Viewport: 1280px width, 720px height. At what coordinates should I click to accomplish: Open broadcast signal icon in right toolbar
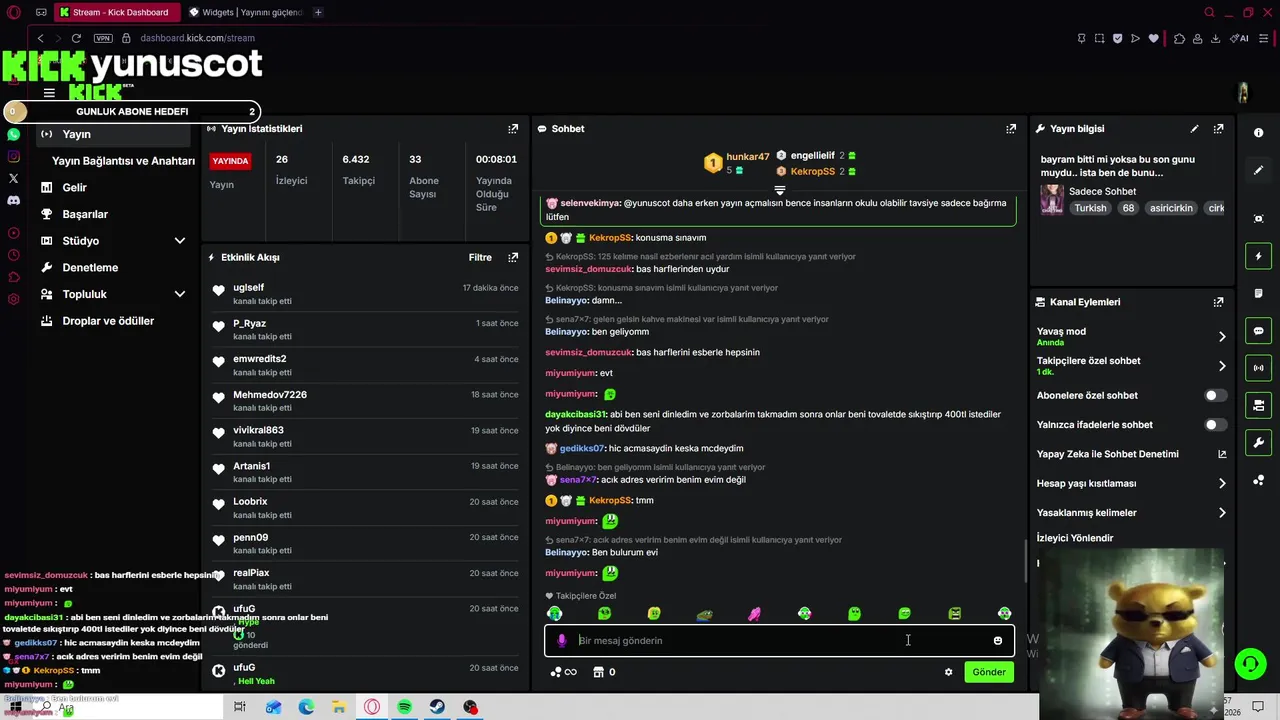(1258, 368)
